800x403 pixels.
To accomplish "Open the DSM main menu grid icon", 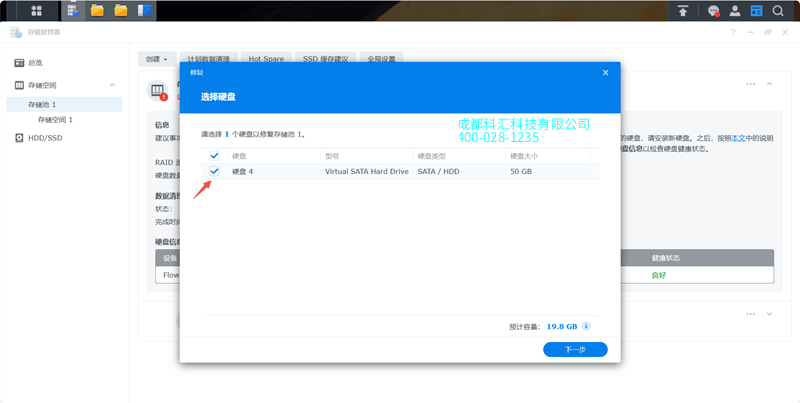I will pos(36,11).
